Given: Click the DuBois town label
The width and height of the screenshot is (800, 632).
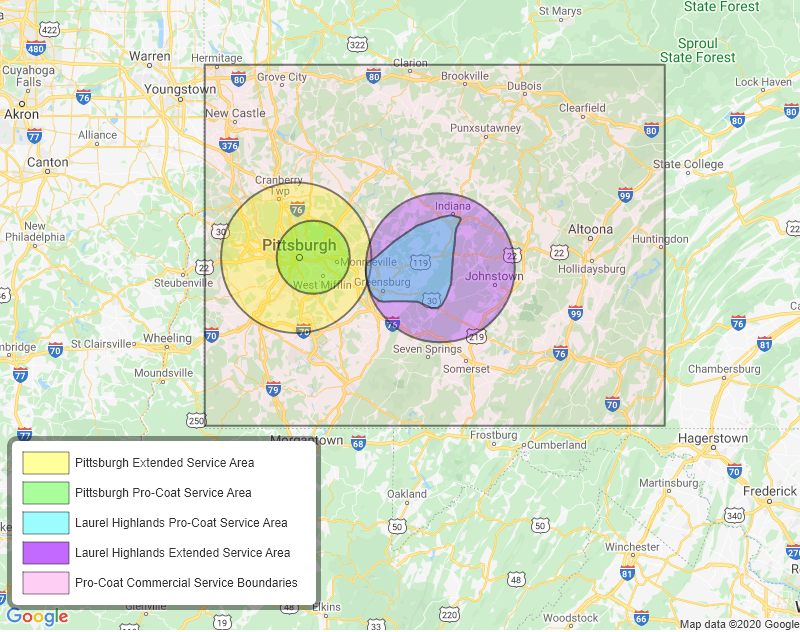Looking at the screenshot, I should 524,86.
